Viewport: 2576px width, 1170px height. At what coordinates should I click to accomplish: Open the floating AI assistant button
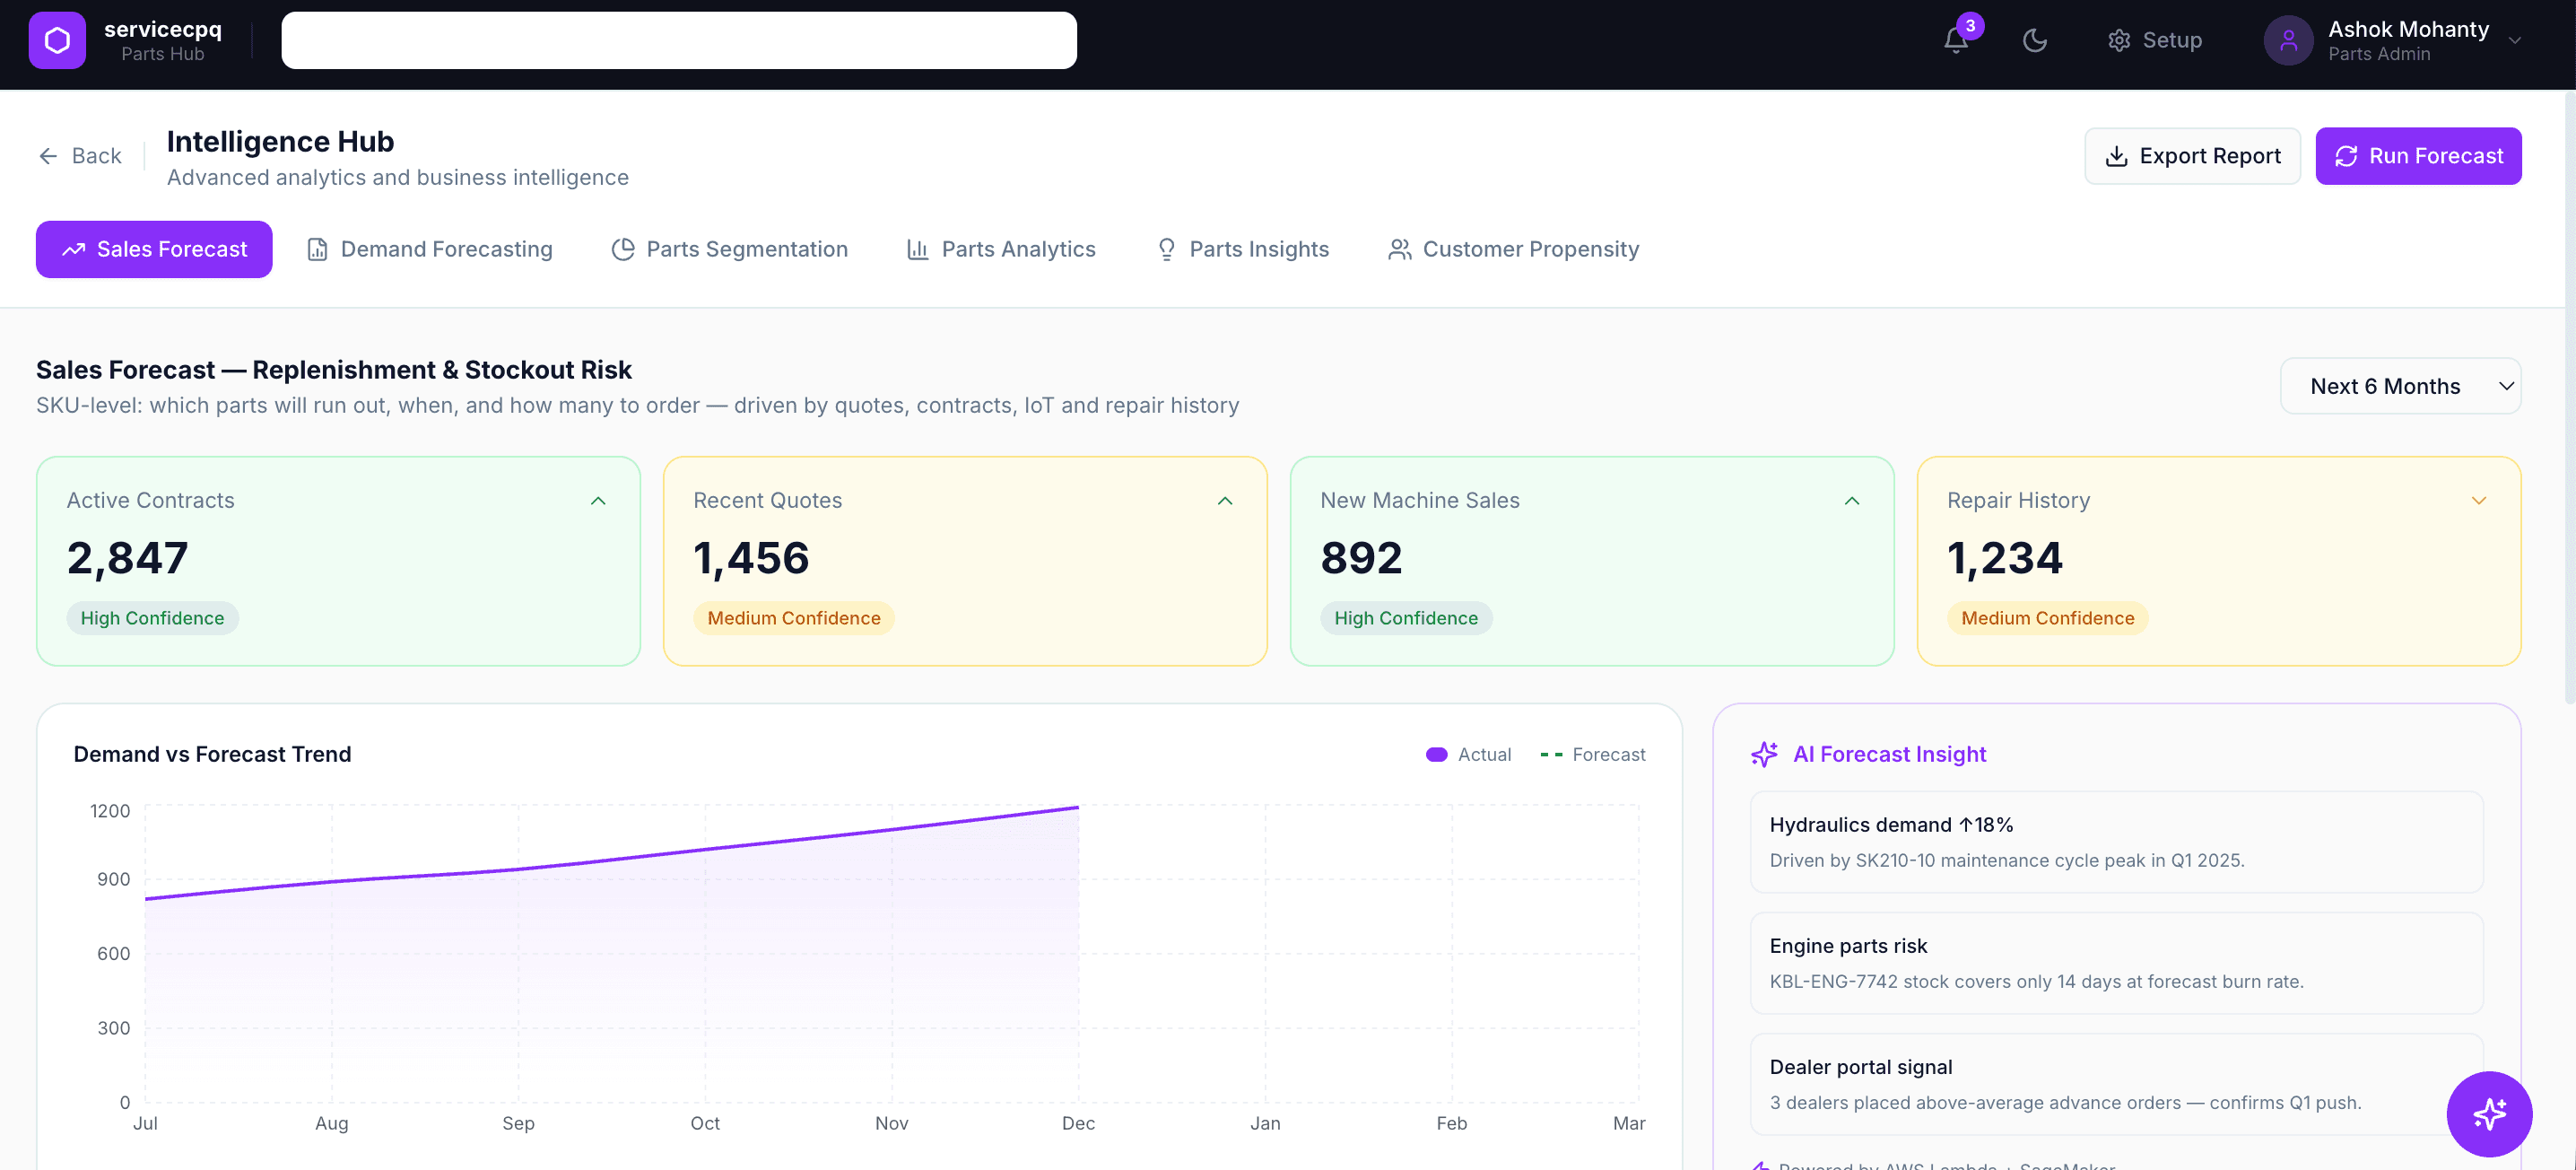[x=2489, y=1113]
